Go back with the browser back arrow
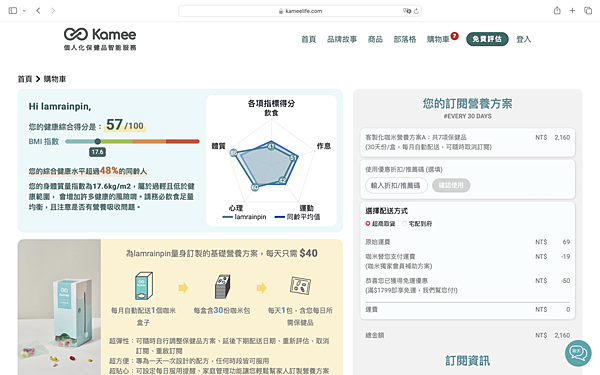Screen dimensions: 600x375 coord(38,11)
